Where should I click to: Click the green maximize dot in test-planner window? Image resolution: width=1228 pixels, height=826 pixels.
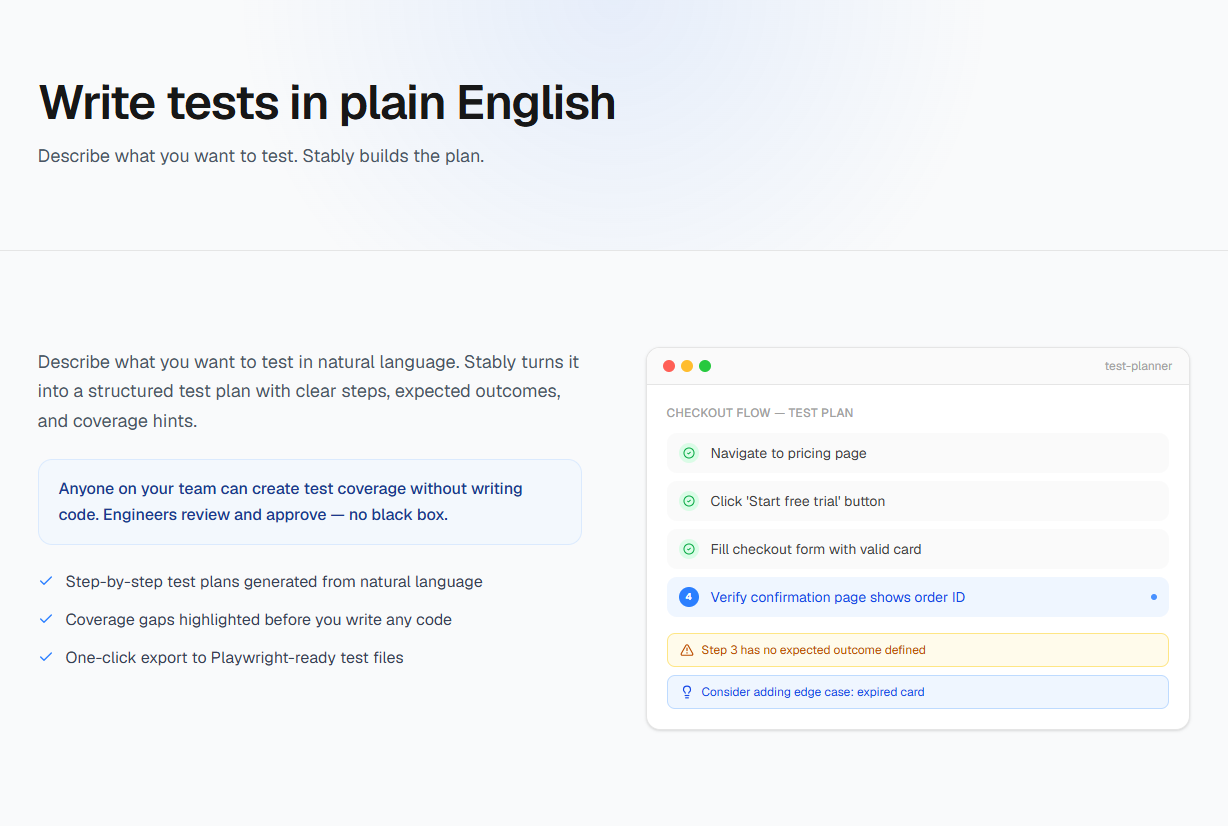pos(705,366)
